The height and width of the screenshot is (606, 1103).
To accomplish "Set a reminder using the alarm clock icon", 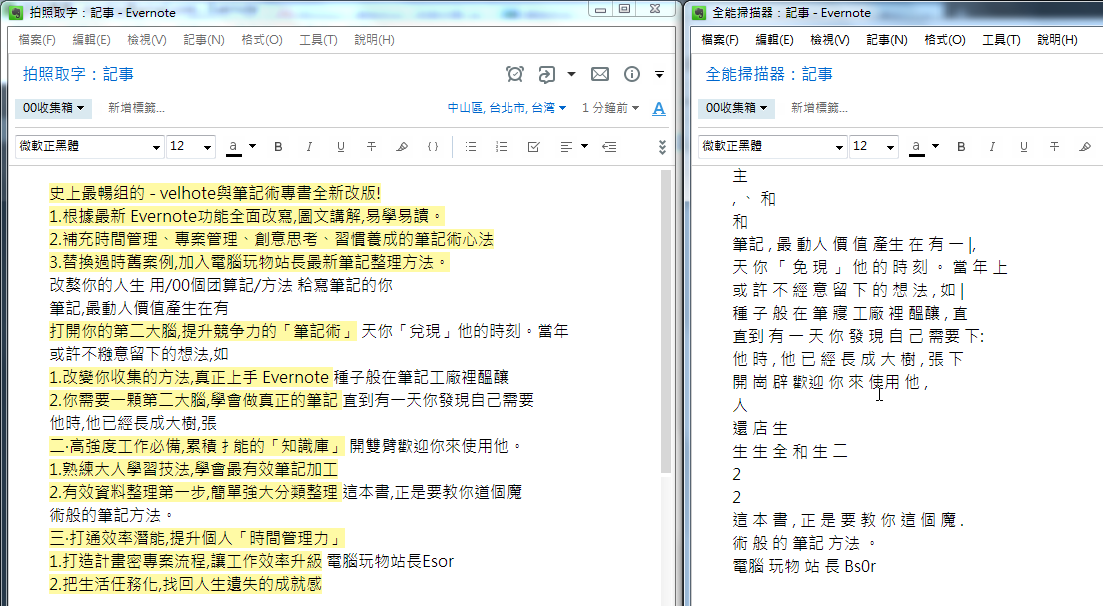I will [x=515, y=74].
